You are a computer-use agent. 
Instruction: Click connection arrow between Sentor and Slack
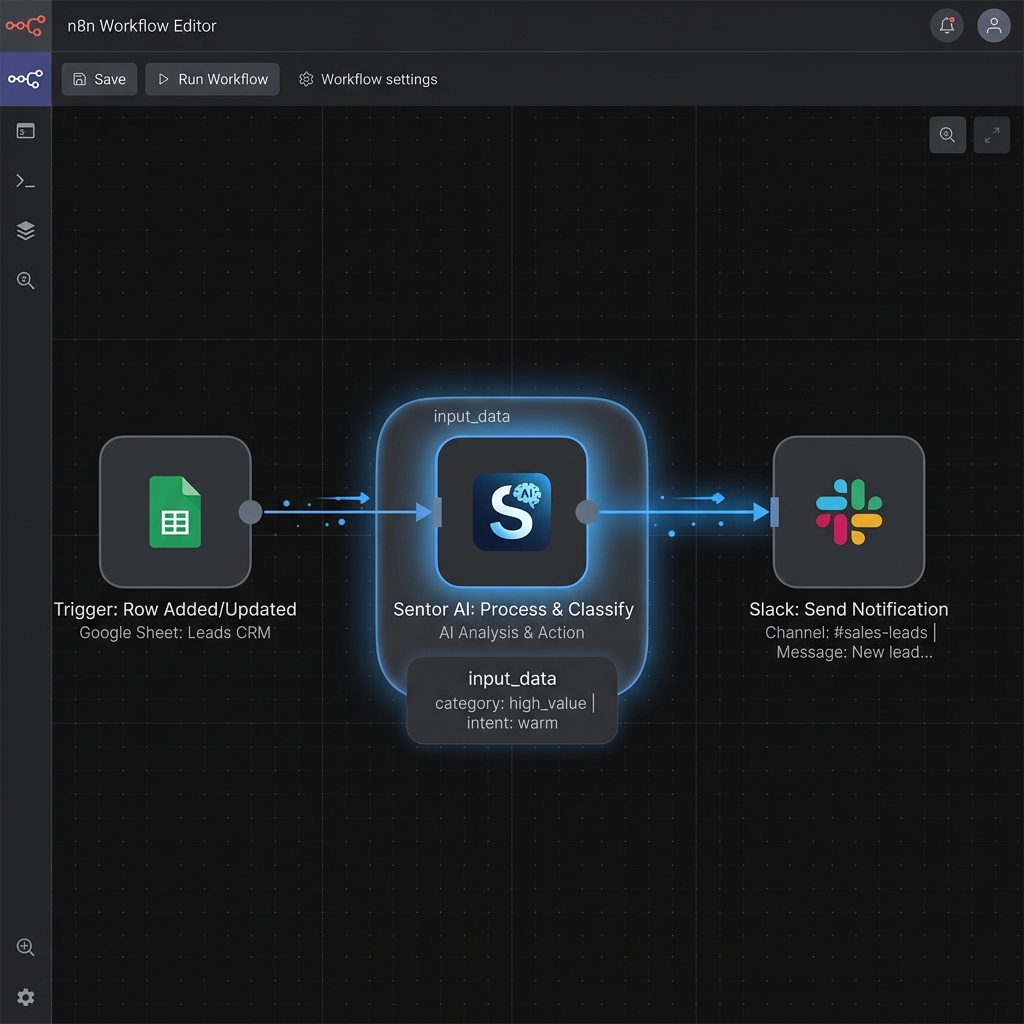point(684,512)
